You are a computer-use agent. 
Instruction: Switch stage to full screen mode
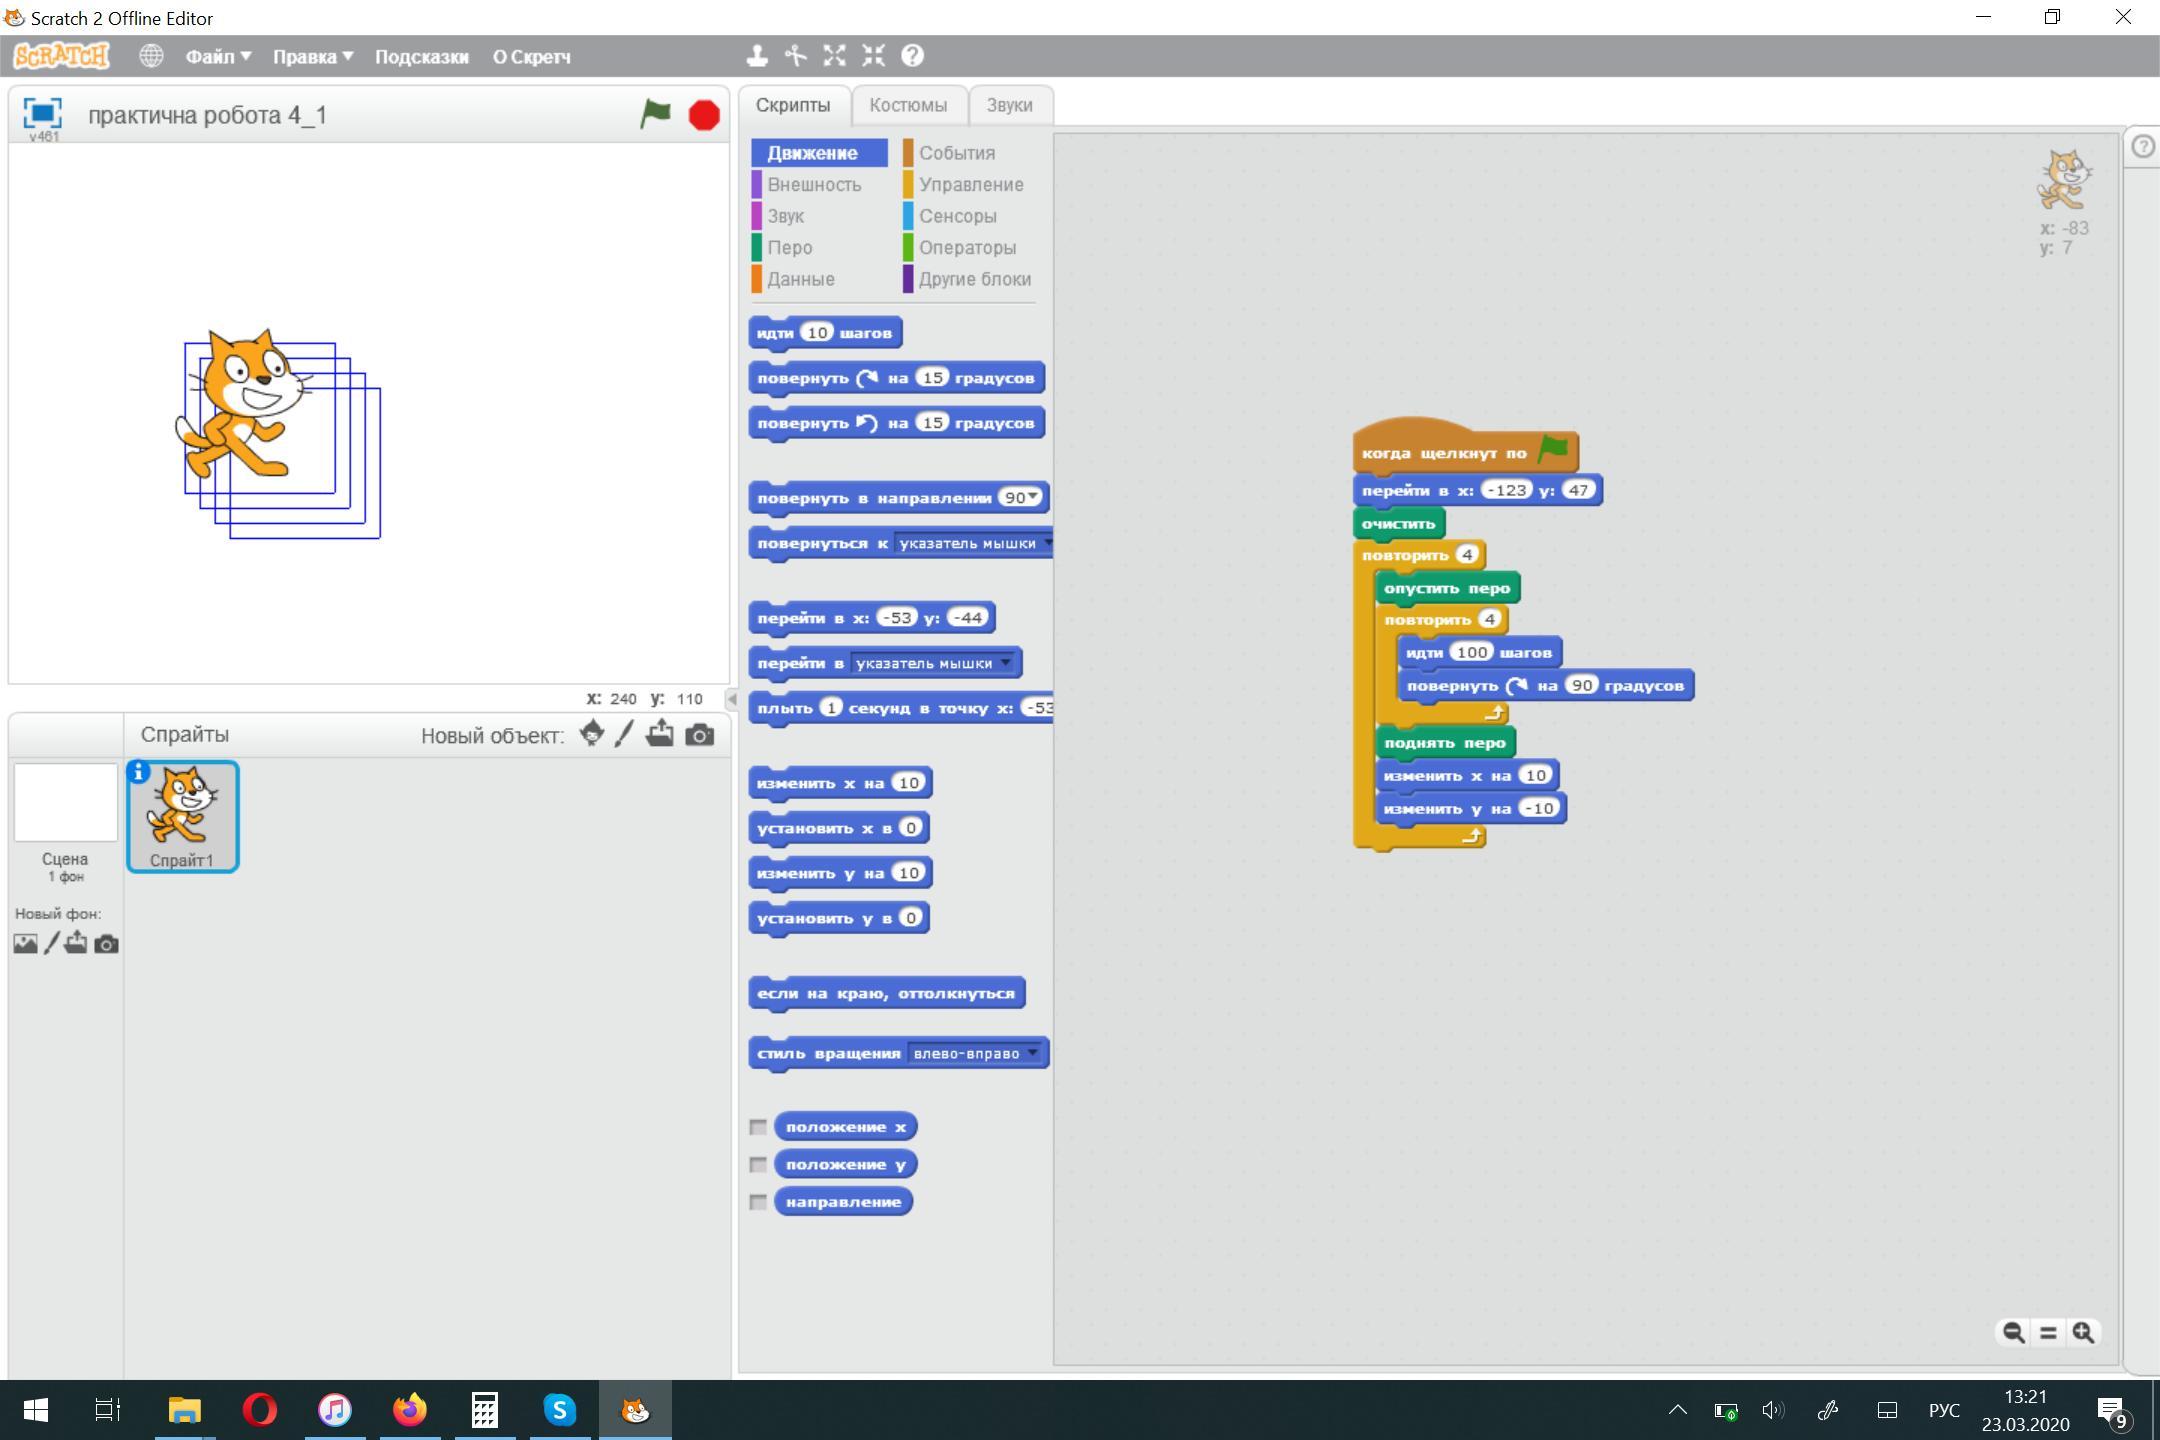[42, 112]
